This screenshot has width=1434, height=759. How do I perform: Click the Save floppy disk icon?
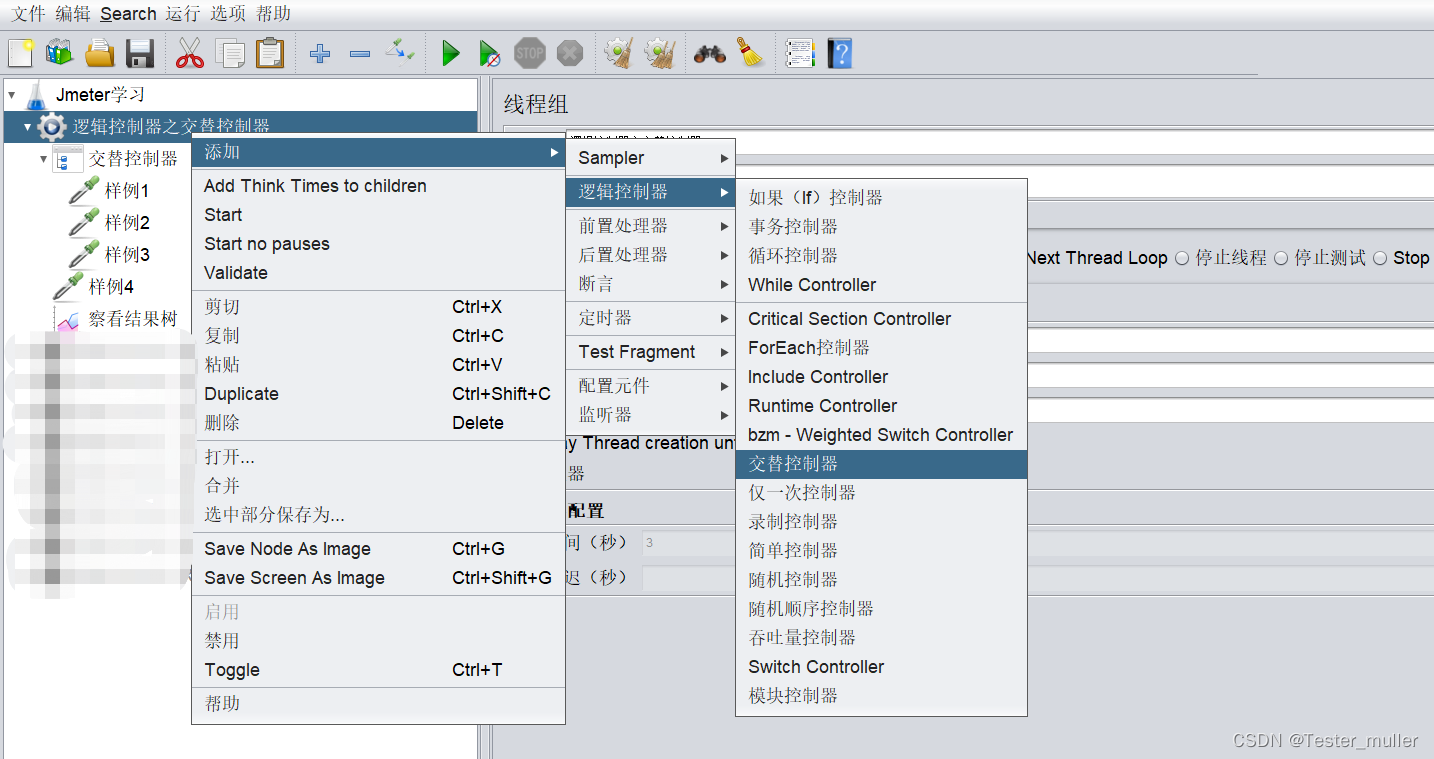tap(140, 53)
